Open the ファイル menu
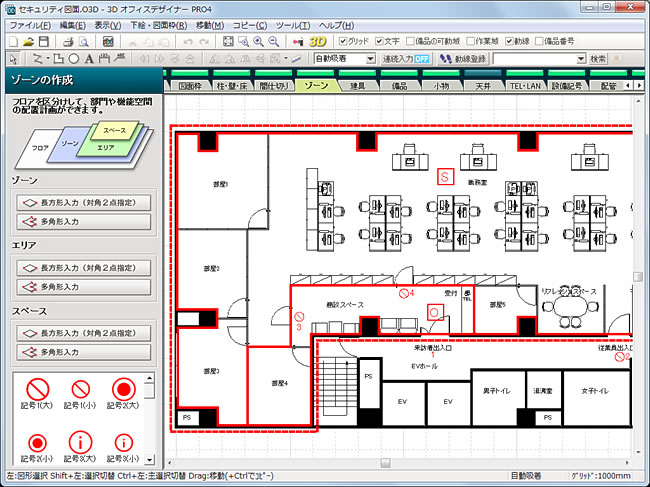 pos(30,23)
